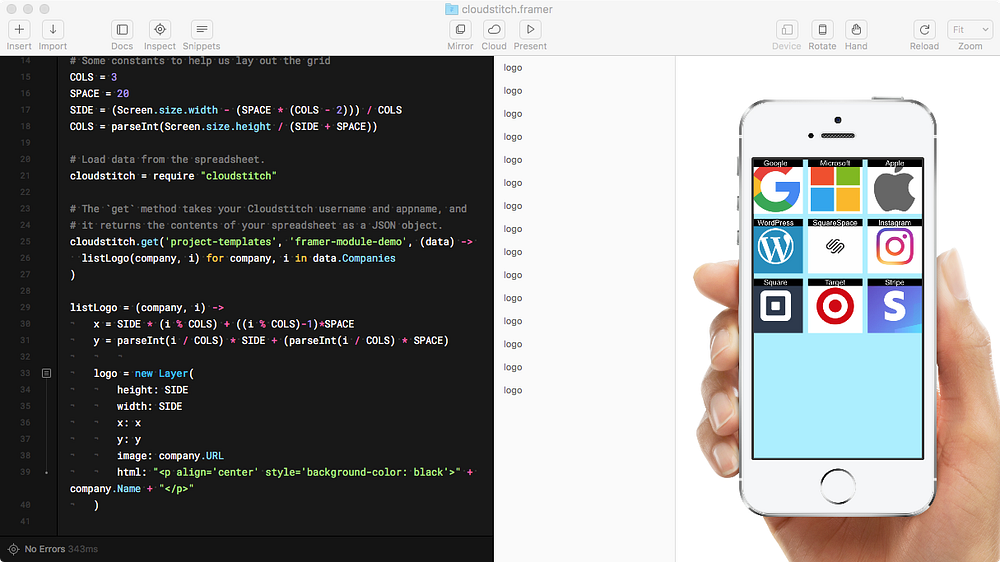The image size is (1000, 562).
Task: Click the No Errors status icon
Action: click(13, 549)
